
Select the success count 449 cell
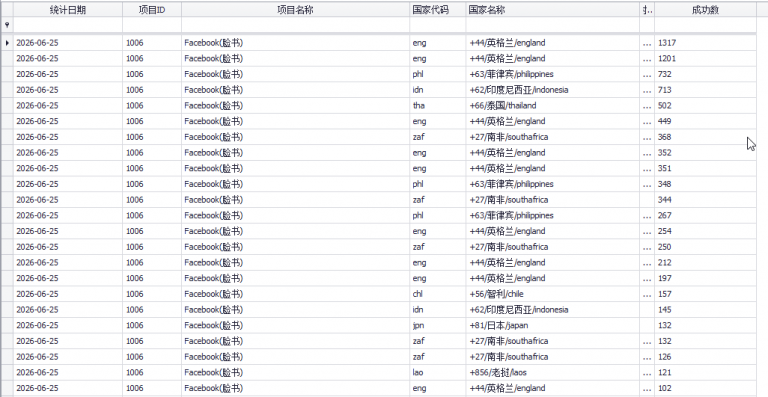point(705,121)
